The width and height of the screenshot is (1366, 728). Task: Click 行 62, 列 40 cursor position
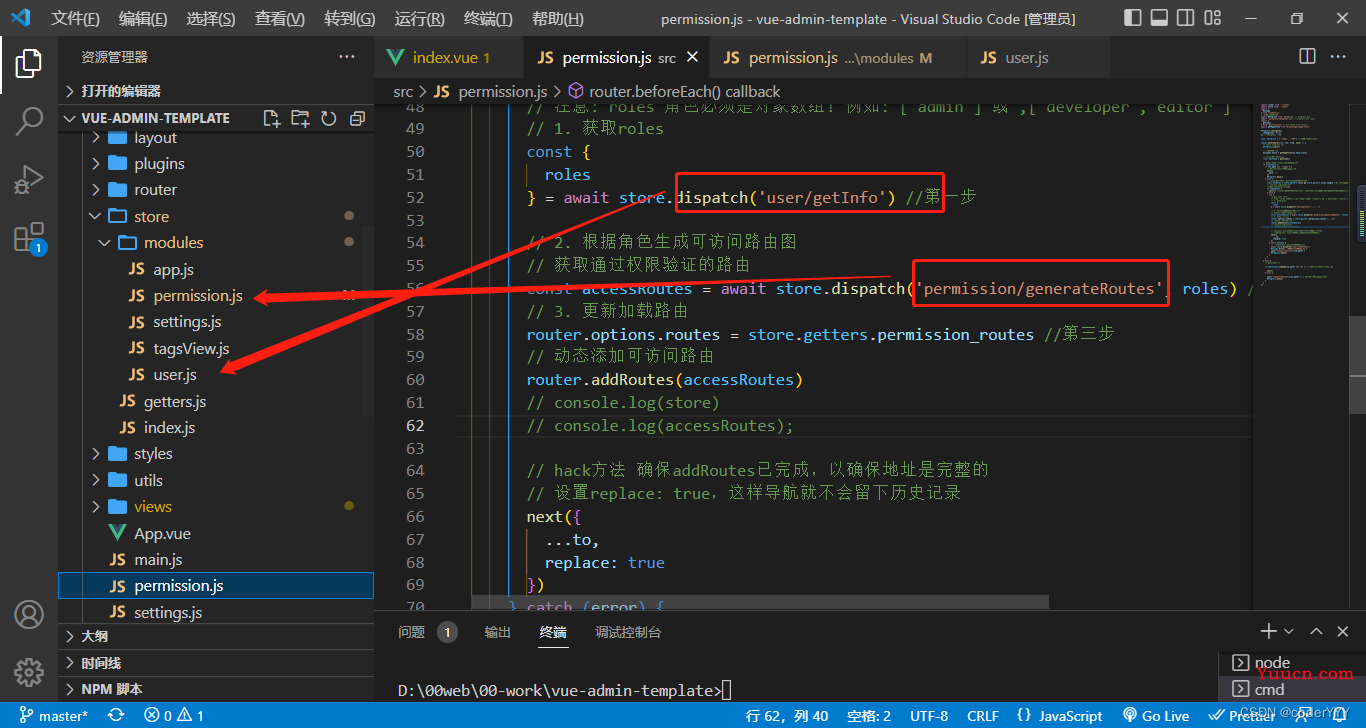(787, 715)
